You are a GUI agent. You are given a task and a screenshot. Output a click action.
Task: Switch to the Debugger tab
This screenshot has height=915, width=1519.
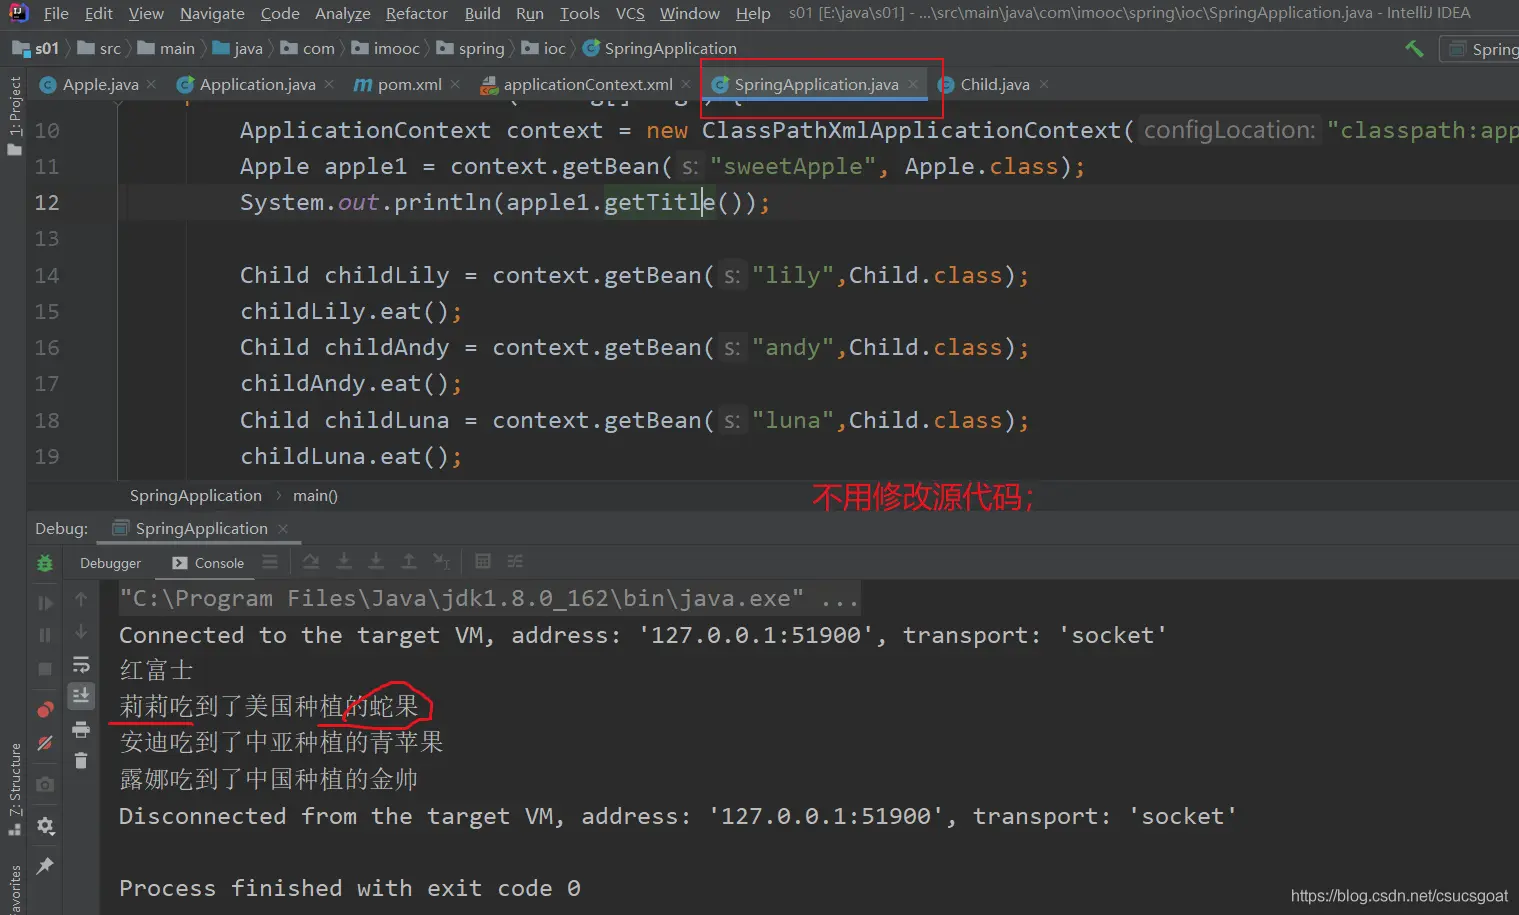click(110, 563)
